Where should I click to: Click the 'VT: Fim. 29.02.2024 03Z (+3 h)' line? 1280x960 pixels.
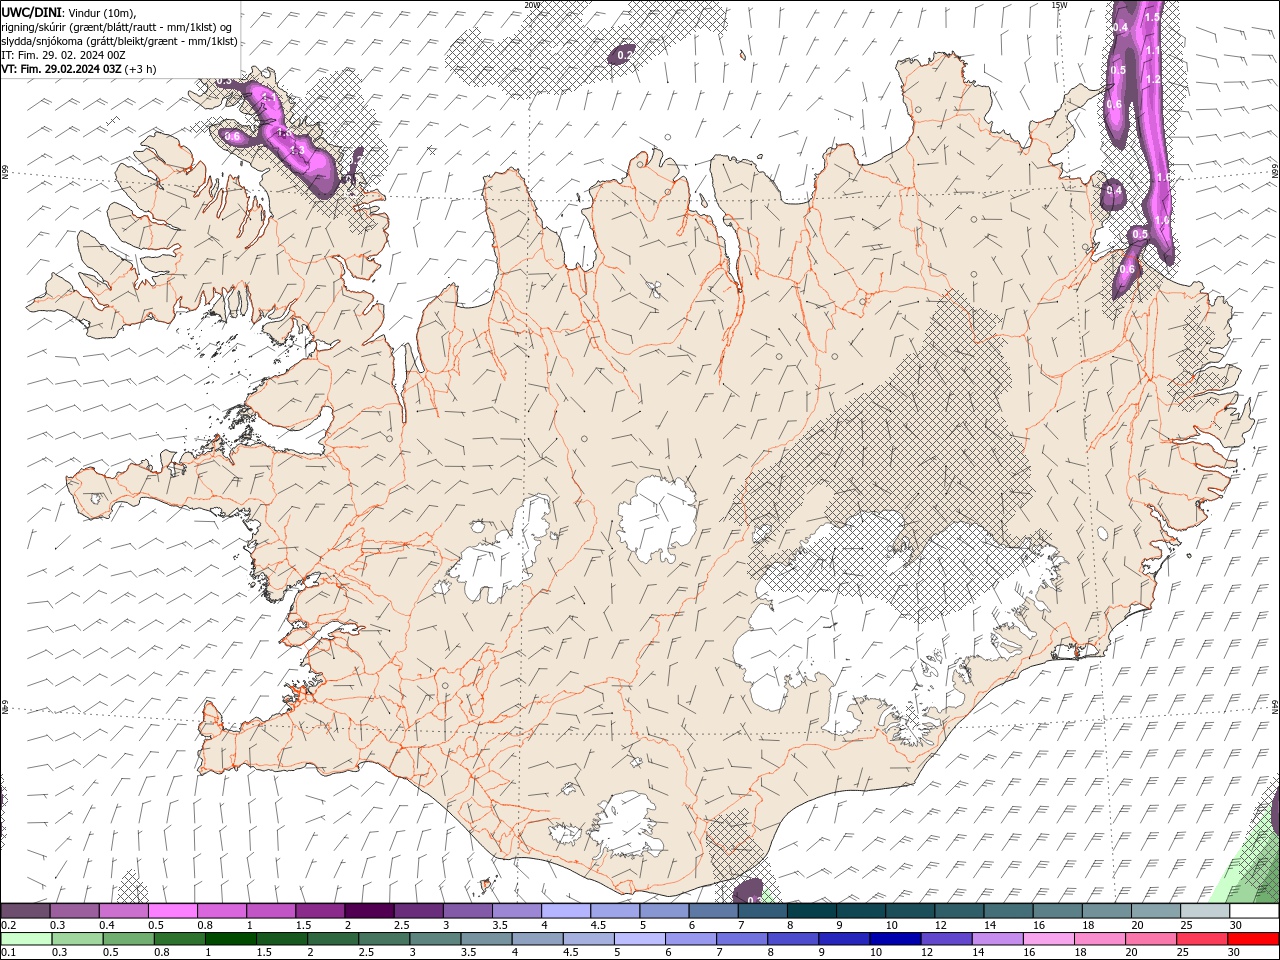(78, 69)
